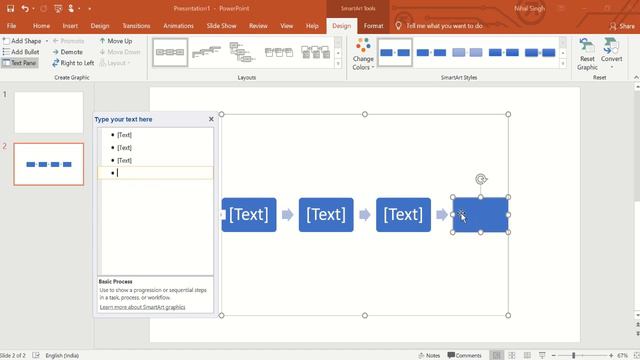
Task: Open the Add Shape dropdown arrow
Action: click(x=47, y=41)
